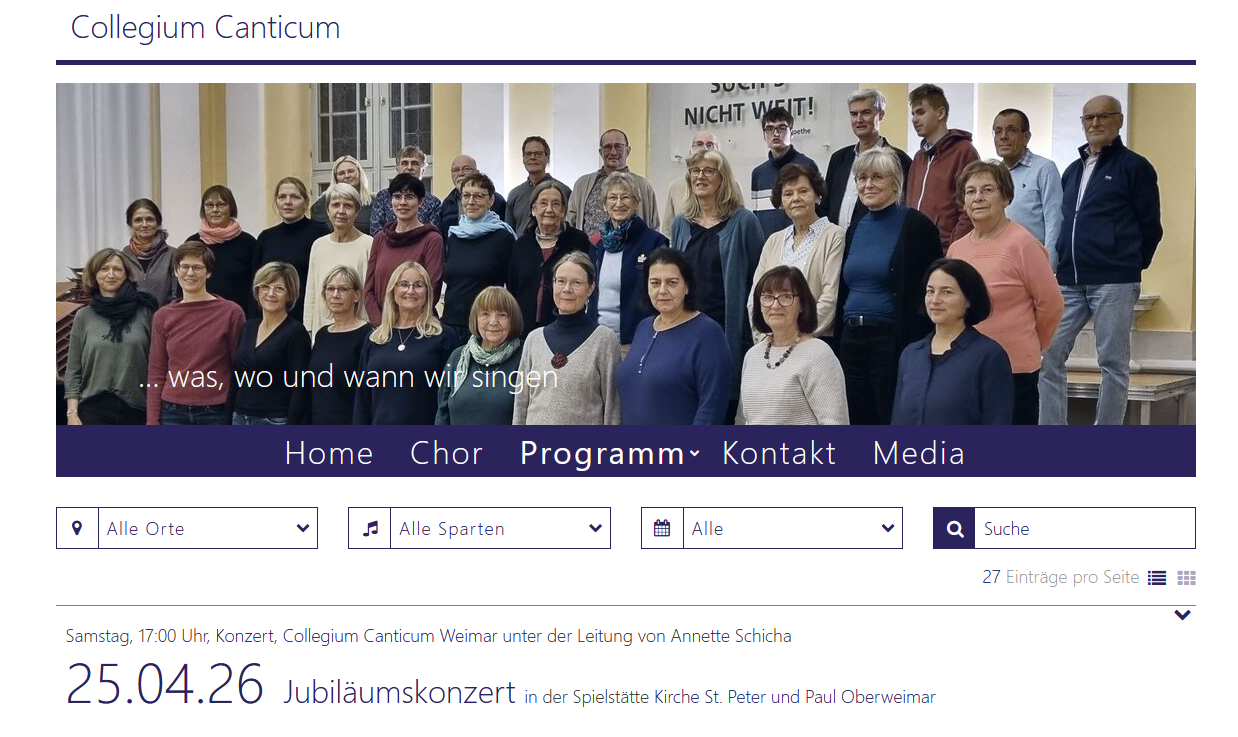Click the choir group photo banner
The image size is (1238, 737).
click(x=626, y=254)
